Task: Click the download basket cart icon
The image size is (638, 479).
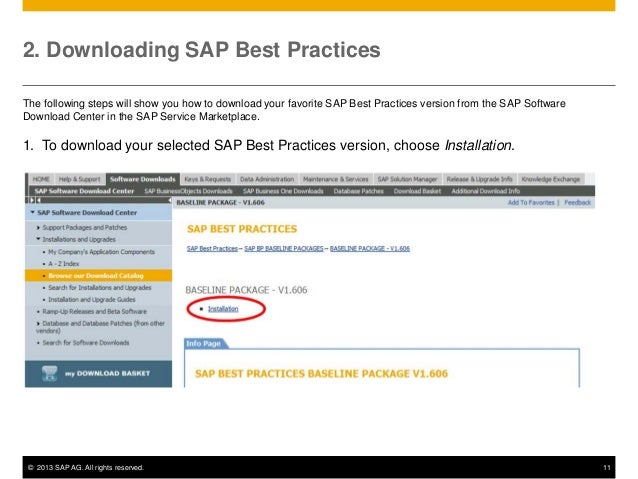Action: (x=50, y=373)
